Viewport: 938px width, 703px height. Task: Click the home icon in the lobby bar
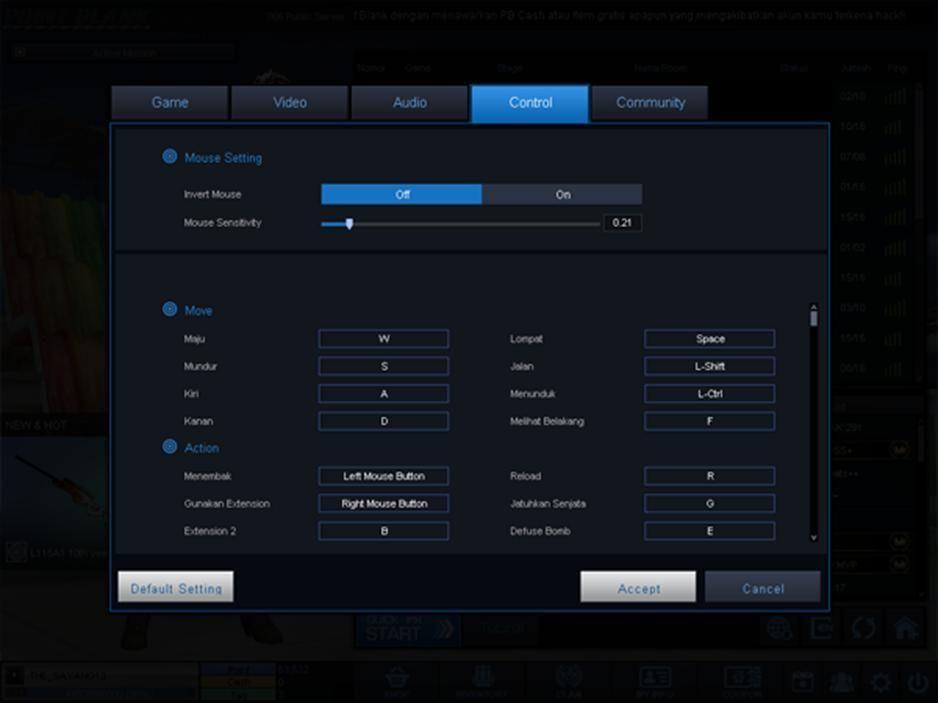tap(905, 629)
